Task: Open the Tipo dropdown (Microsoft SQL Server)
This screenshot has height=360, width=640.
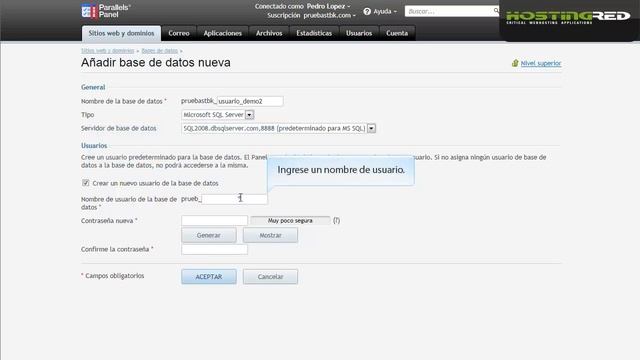Action: (x=249, y=115)
